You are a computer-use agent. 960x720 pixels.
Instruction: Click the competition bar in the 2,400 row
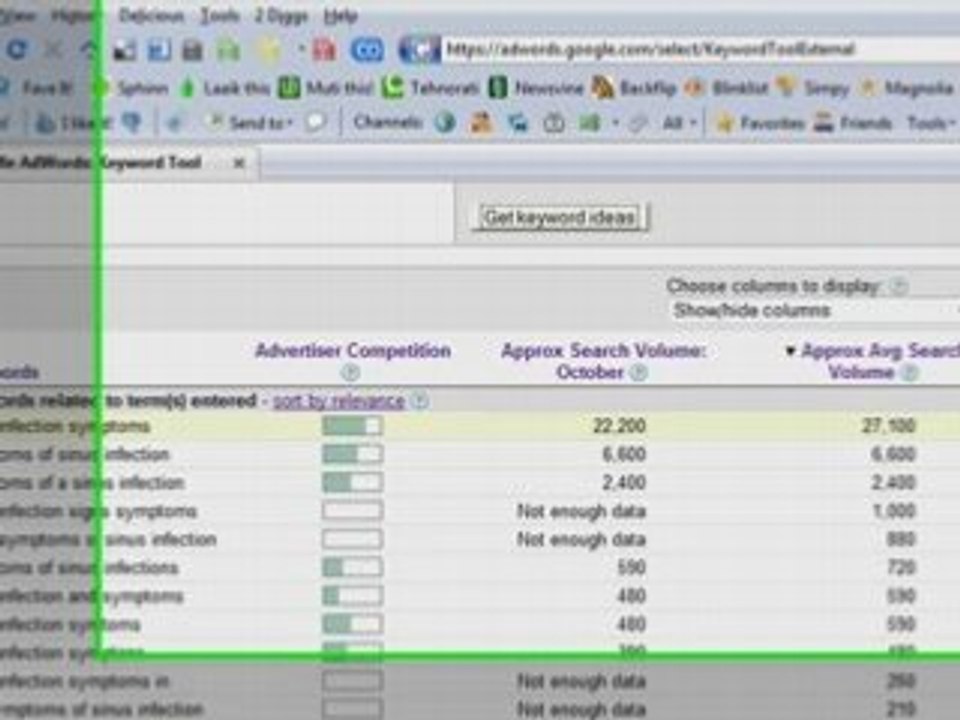point(352,482)
